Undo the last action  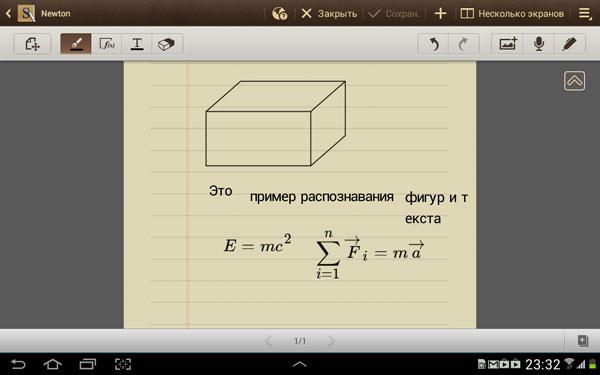pyautogui.click(x=433, y=44)
